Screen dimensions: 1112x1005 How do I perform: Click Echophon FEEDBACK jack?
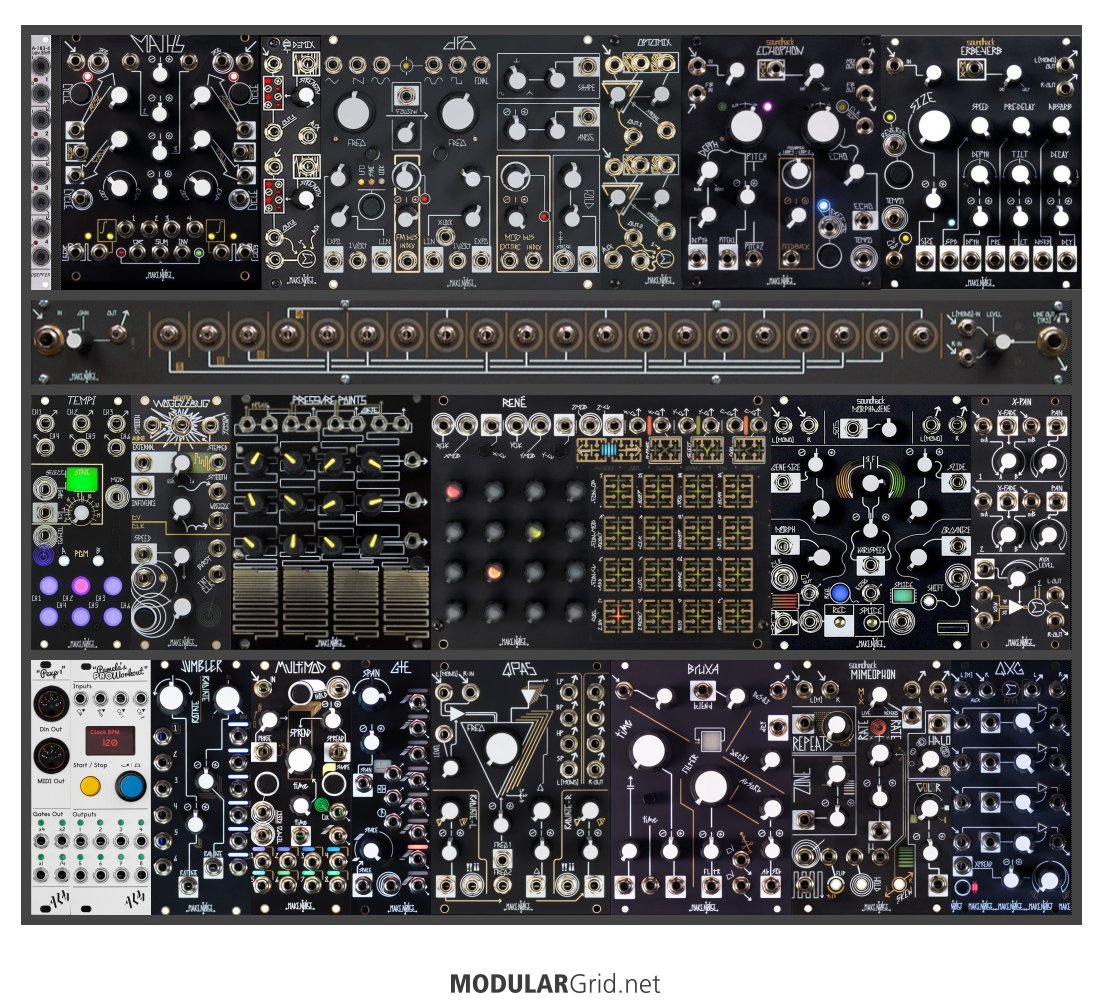(791, 258)
